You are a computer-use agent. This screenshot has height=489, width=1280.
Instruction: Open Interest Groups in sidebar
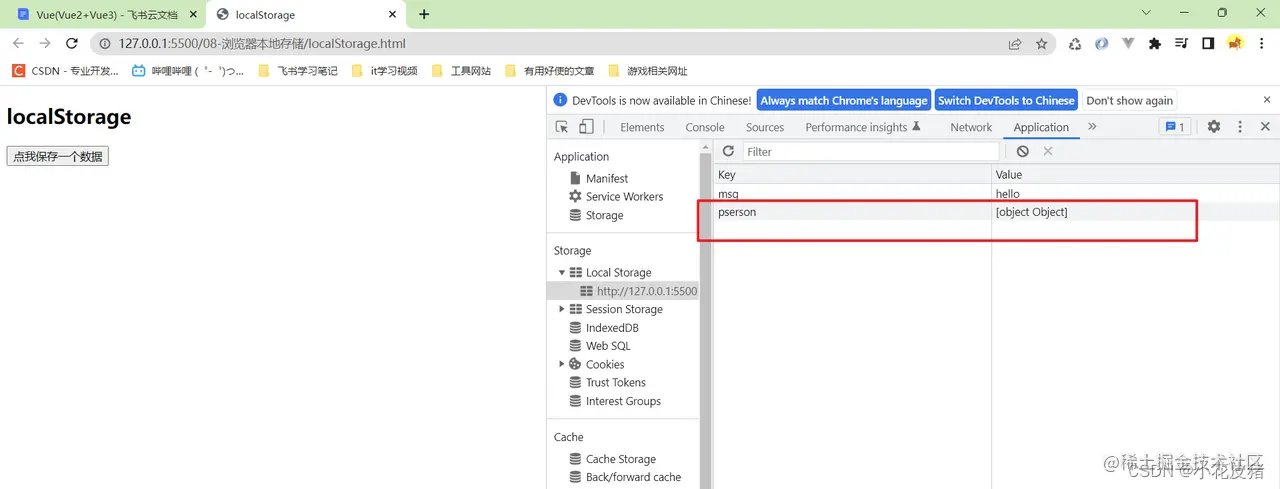623,401
